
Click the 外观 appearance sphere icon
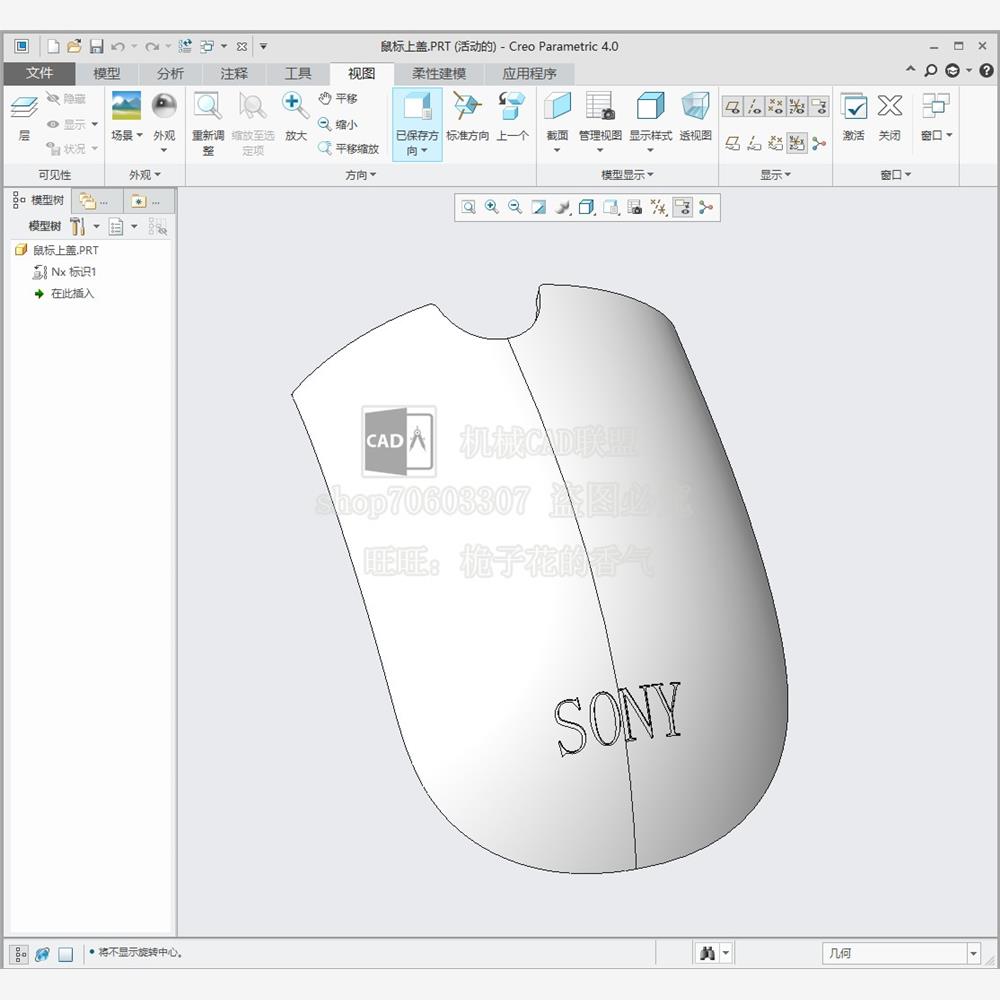tap(164, 106)
